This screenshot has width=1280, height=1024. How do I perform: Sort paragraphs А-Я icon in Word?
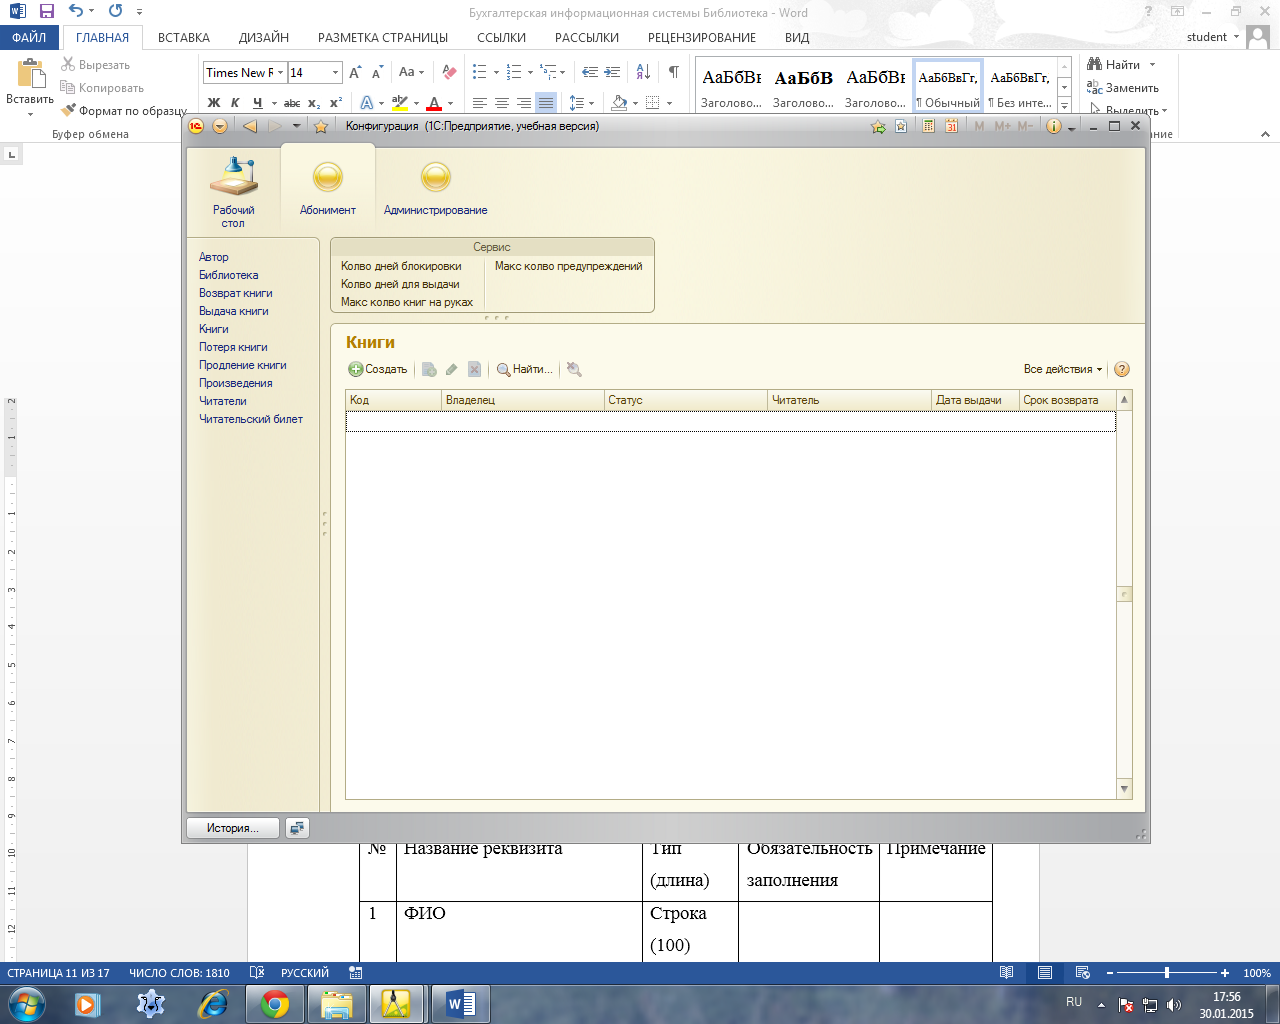point(643,72)
